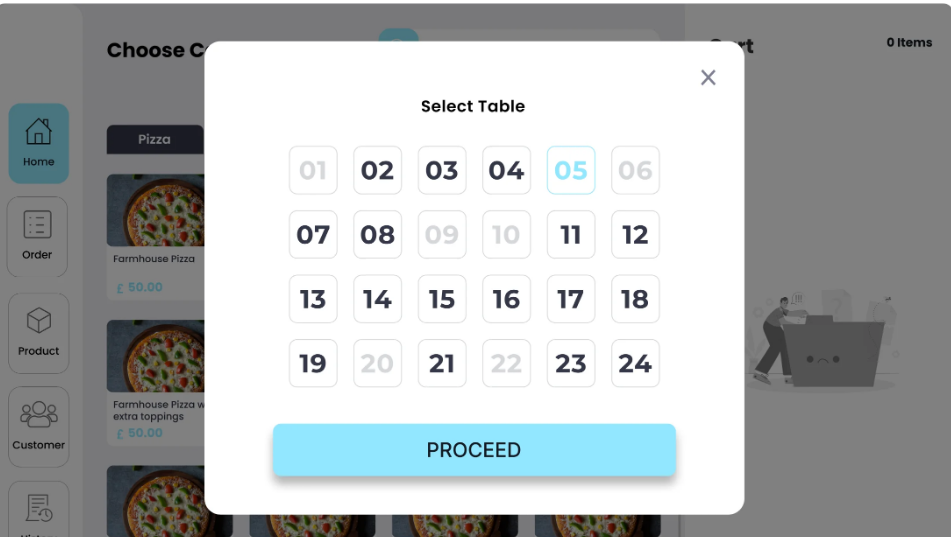Screen dimensions: 951x537
Task: Click Farmhouse Pizza with extra toppings image
Action: pyautogui.click(x=156, y=356)
